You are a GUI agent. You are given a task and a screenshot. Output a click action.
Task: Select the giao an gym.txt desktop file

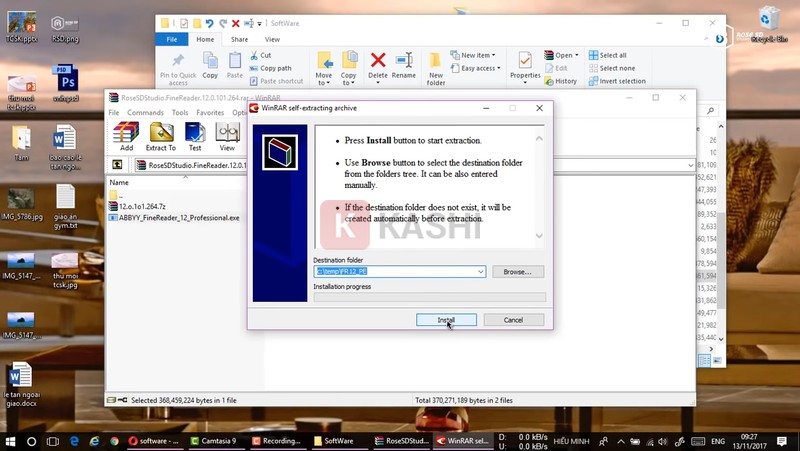[x=65, y=207]
